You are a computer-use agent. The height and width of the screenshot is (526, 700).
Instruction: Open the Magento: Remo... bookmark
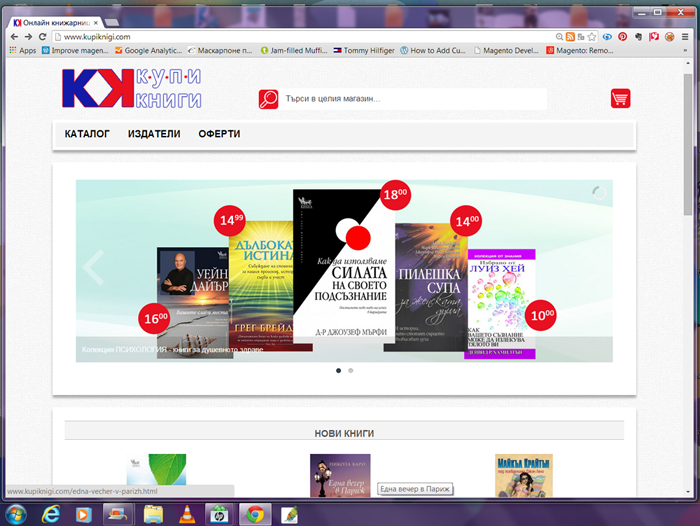pyautogui.click(x=580, y=50)
